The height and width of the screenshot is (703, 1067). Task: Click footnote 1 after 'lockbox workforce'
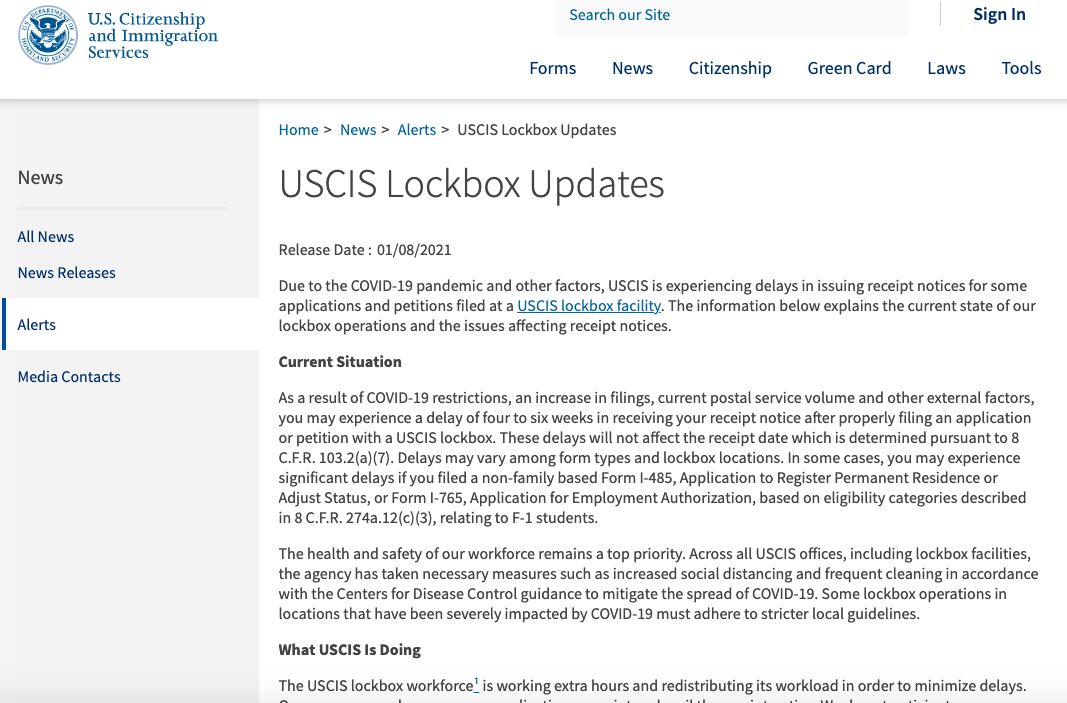pyautogui.click(x=476, y=683)
